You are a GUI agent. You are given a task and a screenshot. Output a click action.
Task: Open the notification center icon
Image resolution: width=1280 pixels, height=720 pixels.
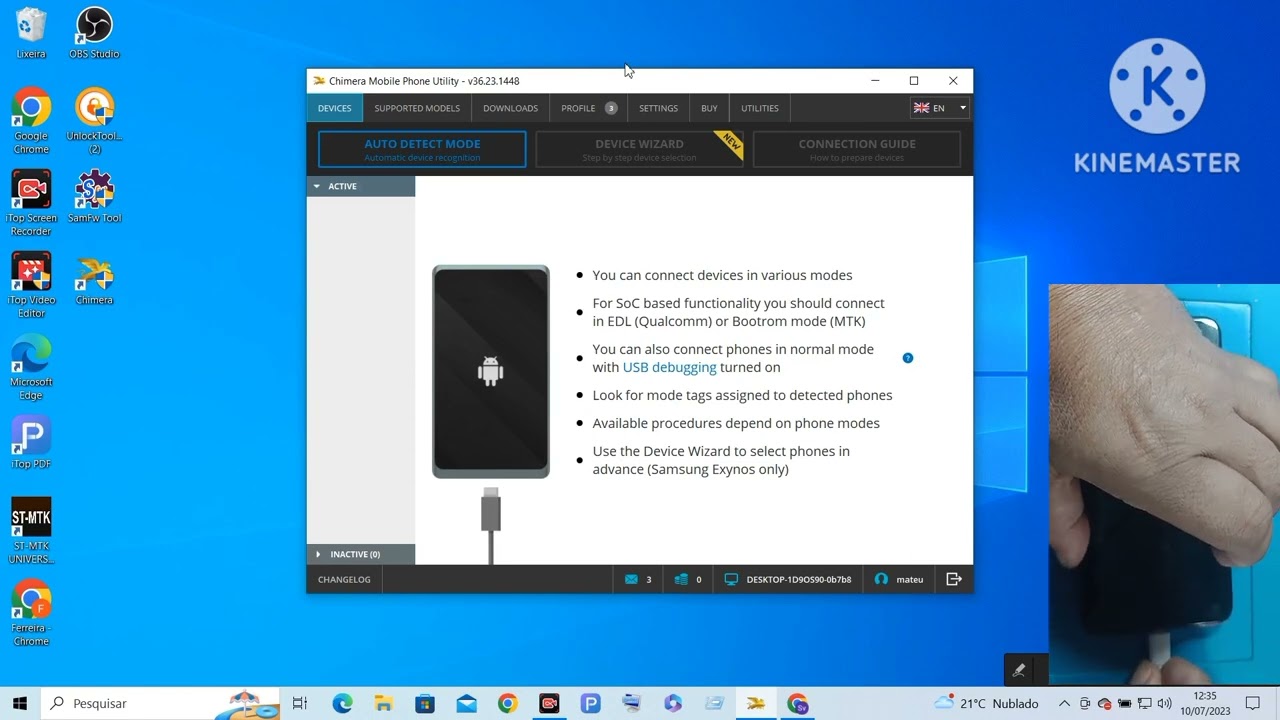1253,704
